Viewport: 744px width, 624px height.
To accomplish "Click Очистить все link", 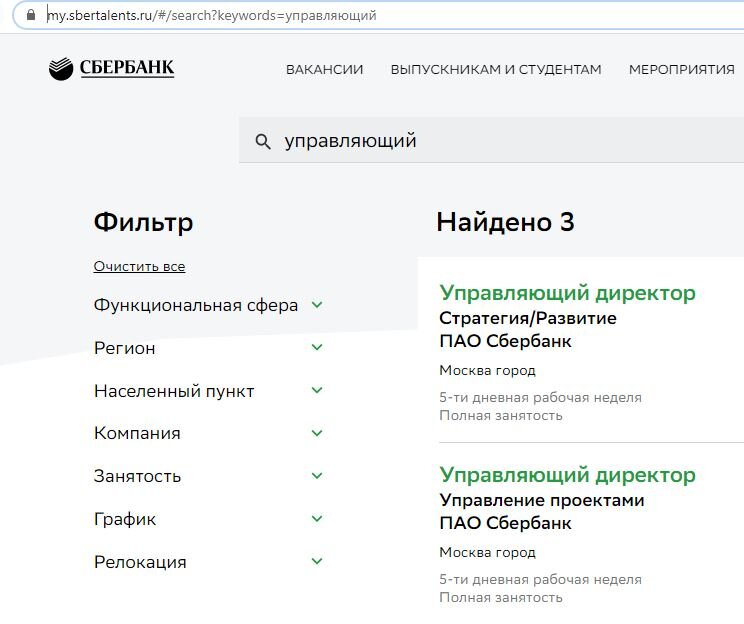I will 139,267.
